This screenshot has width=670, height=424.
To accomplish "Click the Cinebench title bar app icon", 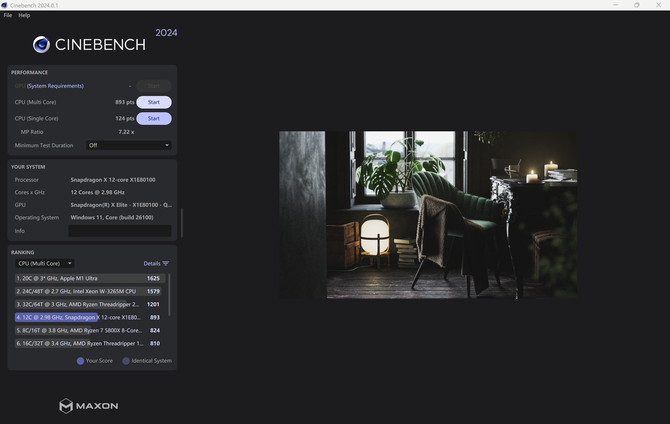I will click(x=4, y=5).
